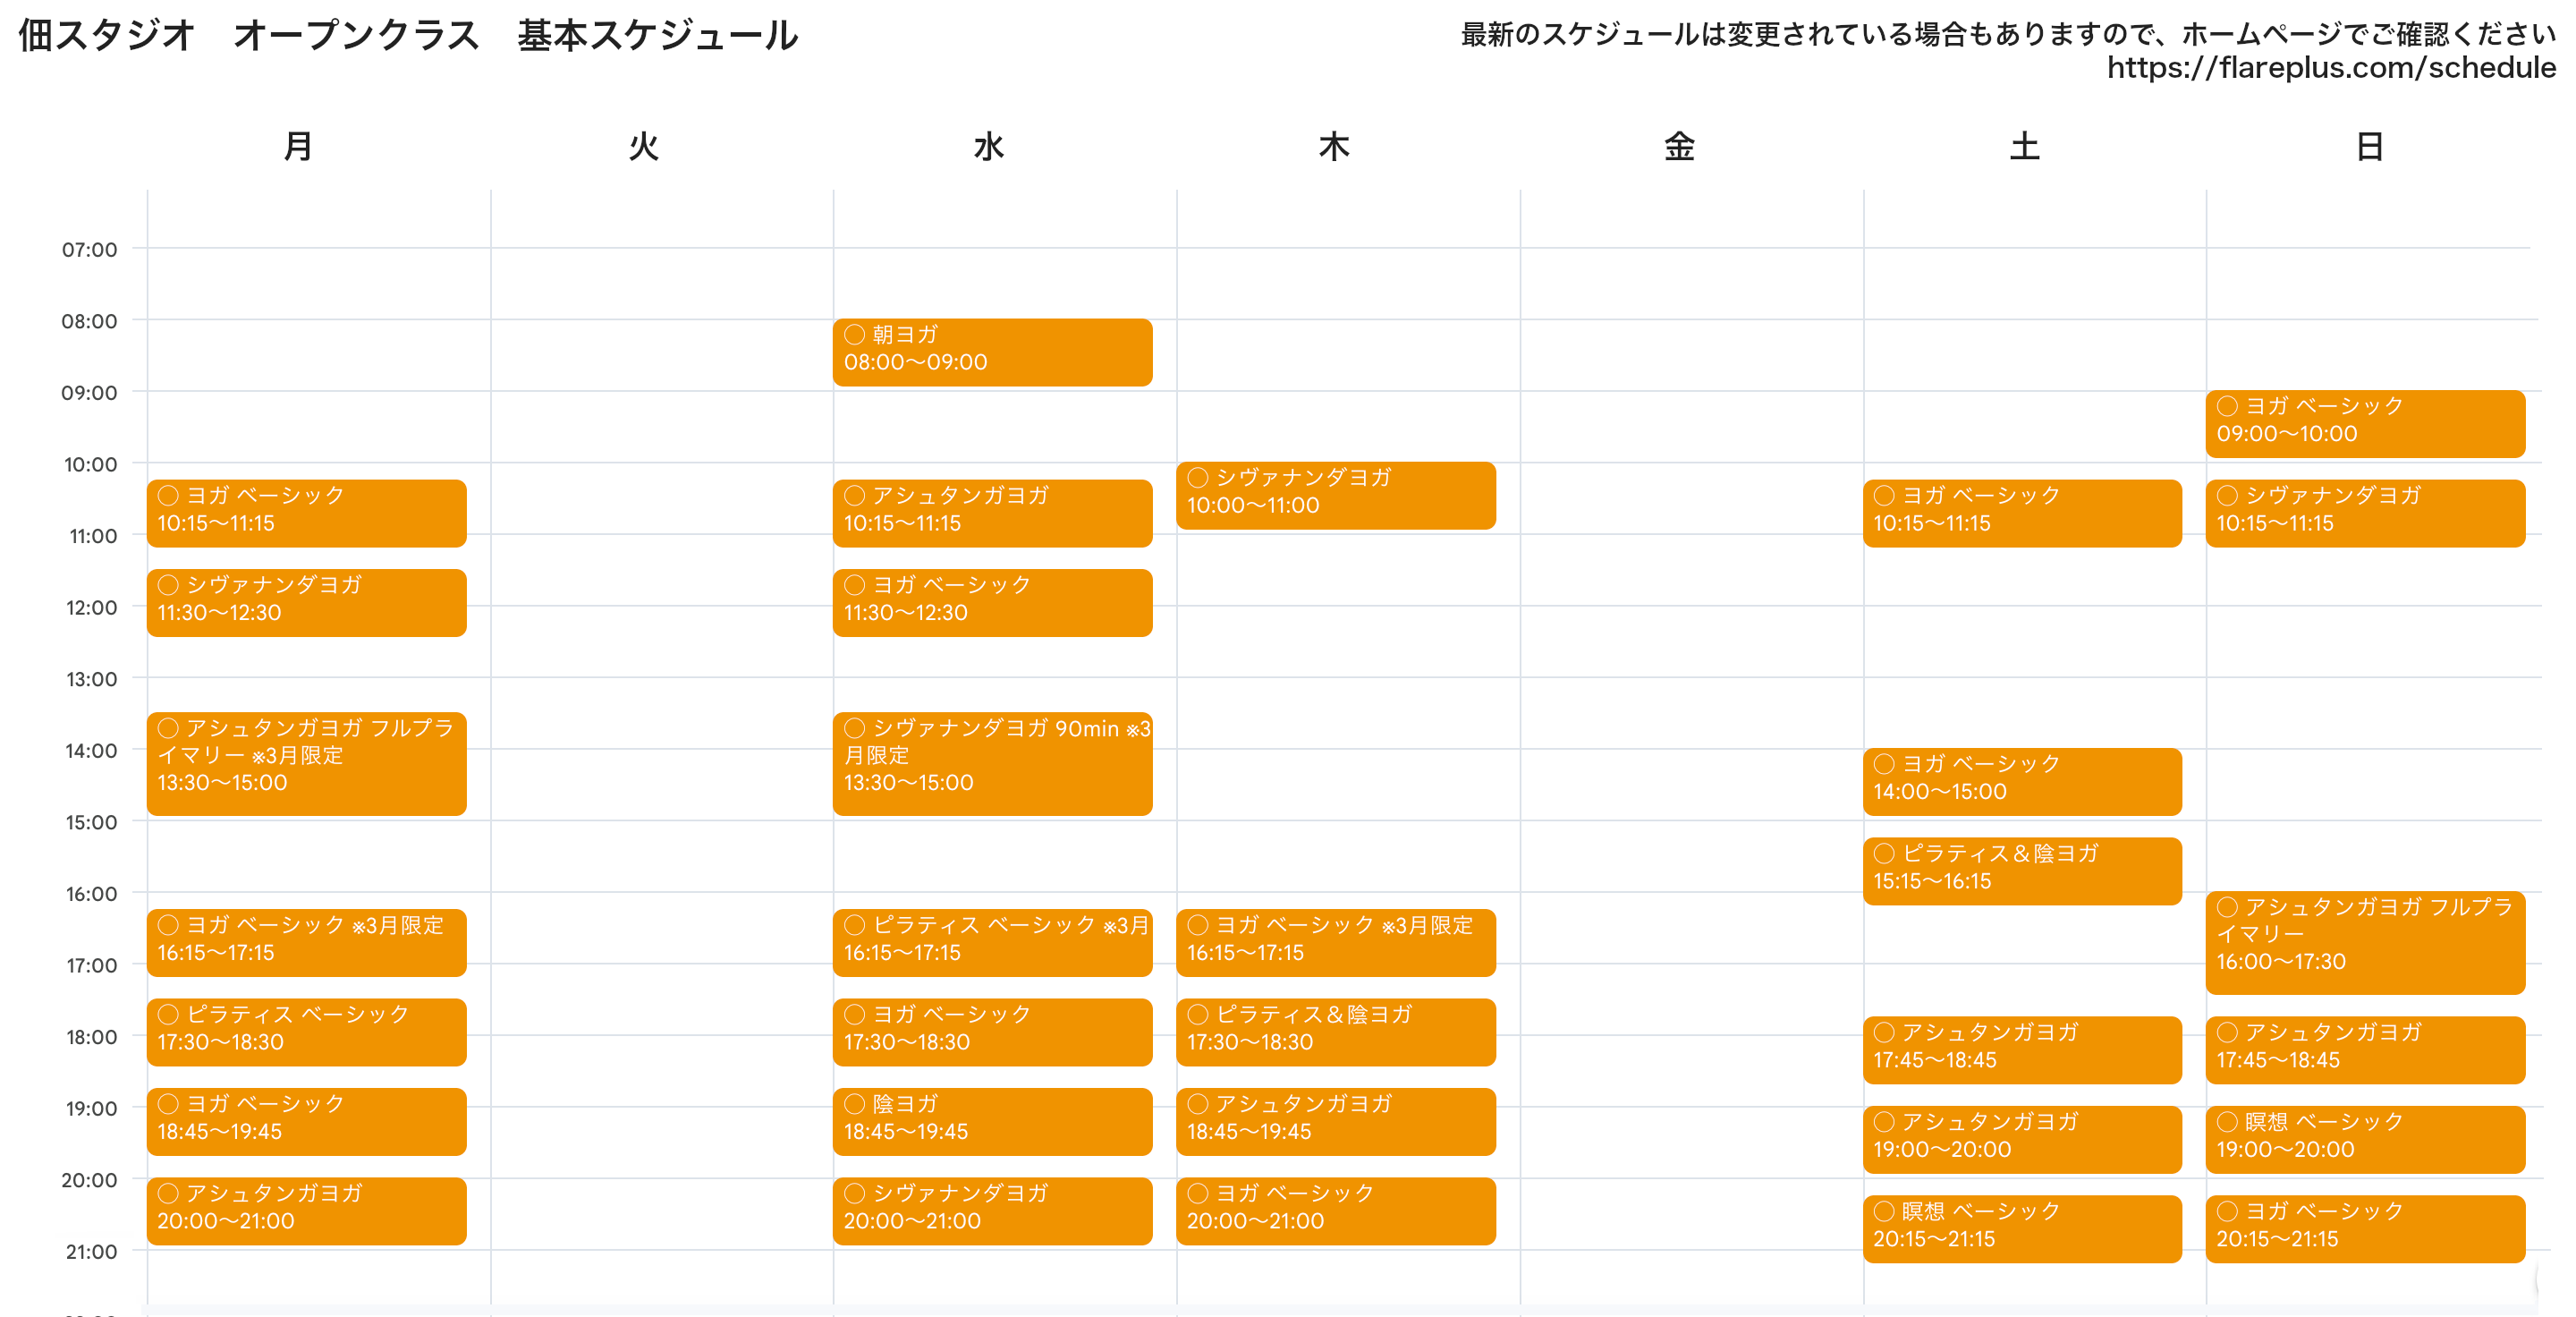Select the 月 day column header
The height and width of the screenshot is (1317, 2576).
coord(297,147)
